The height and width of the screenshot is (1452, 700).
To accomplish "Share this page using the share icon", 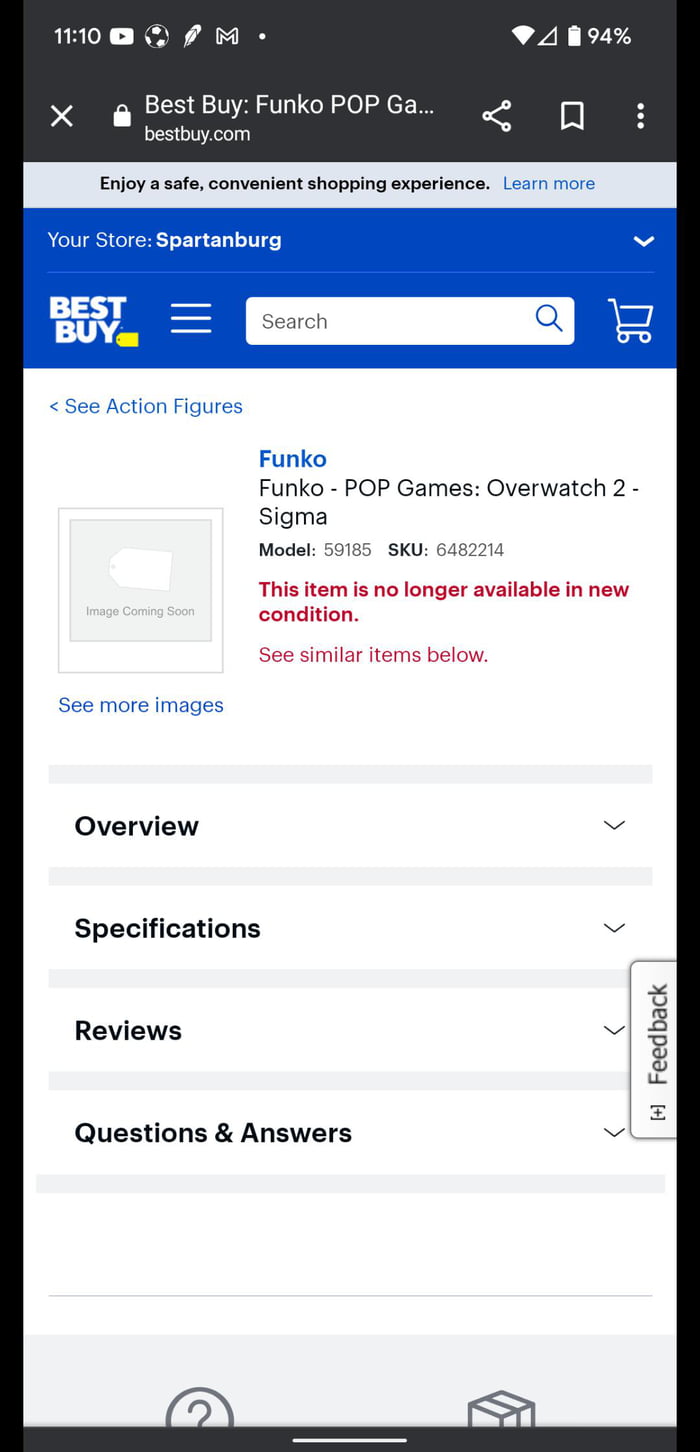I will point(496,115).
